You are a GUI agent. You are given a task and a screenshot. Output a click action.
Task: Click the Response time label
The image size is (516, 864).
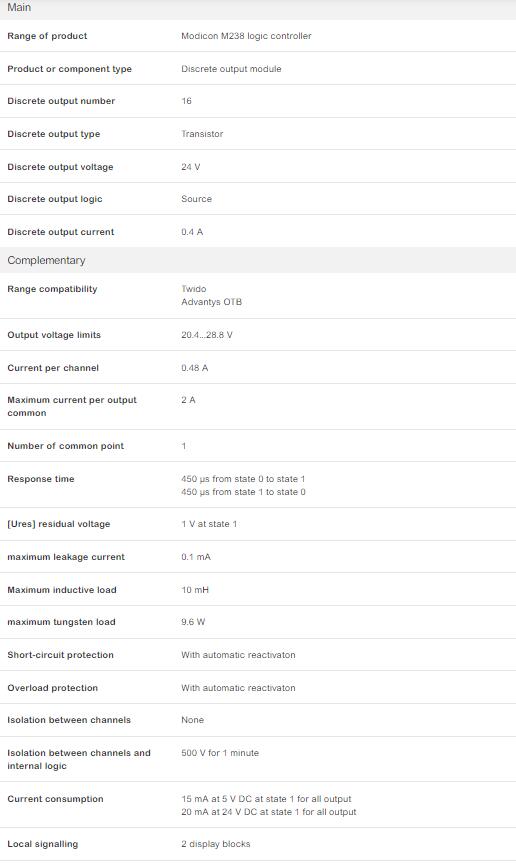(x=41, y=479)
